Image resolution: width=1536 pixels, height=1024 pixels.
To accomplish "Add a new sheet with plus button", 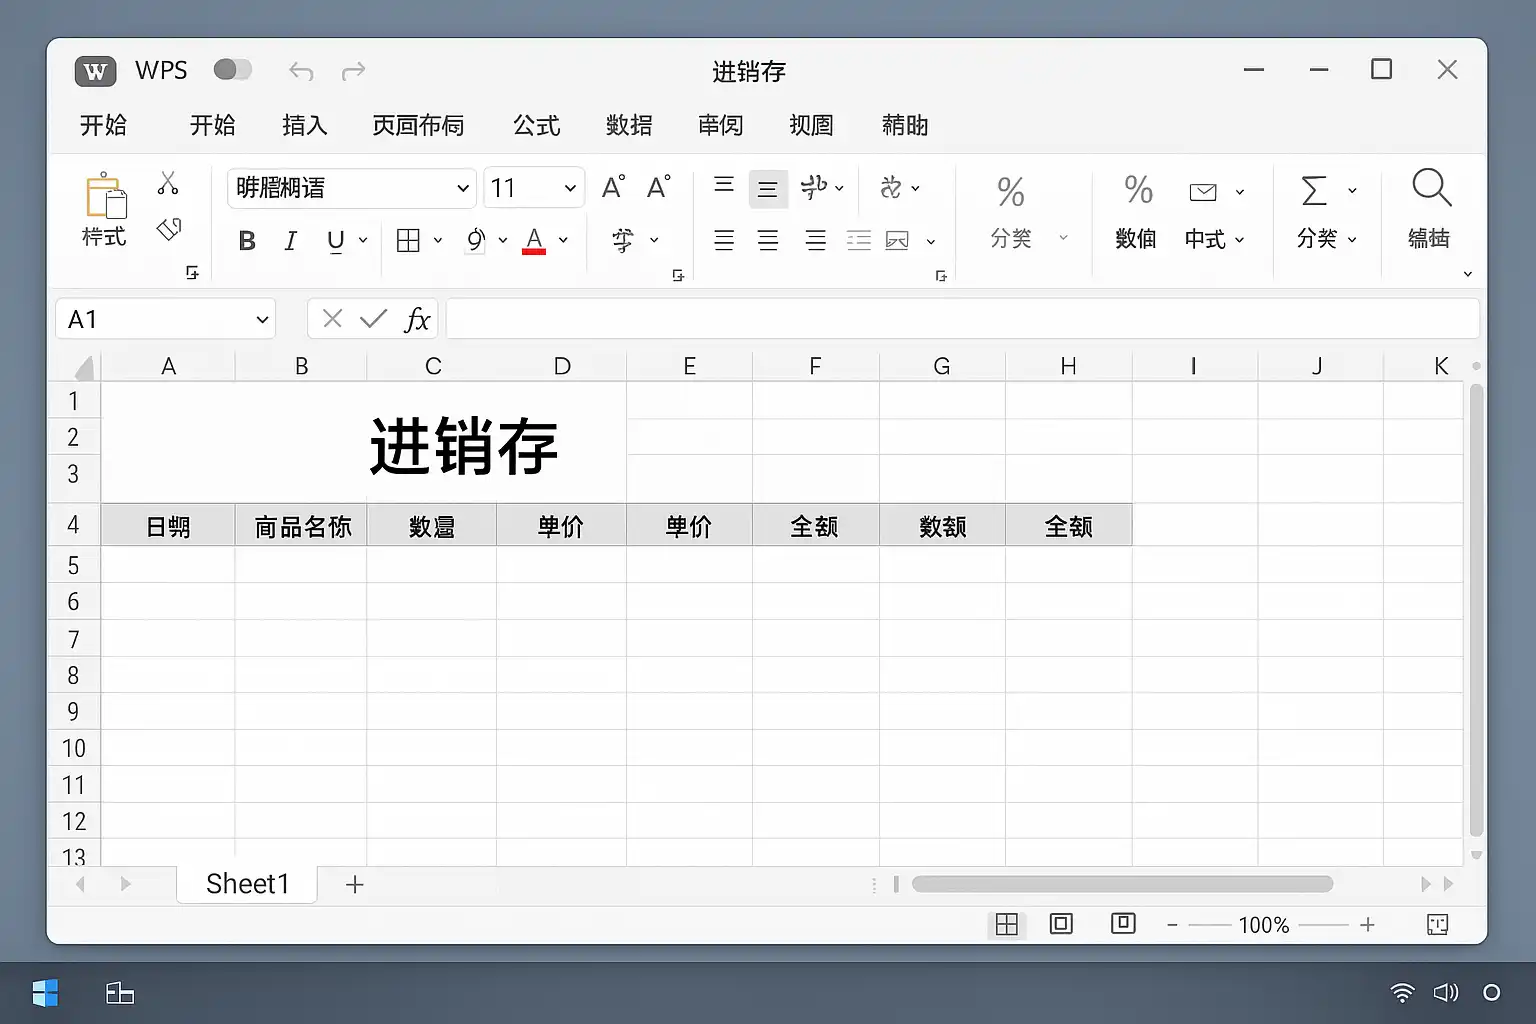I will (x=354, y=884).
